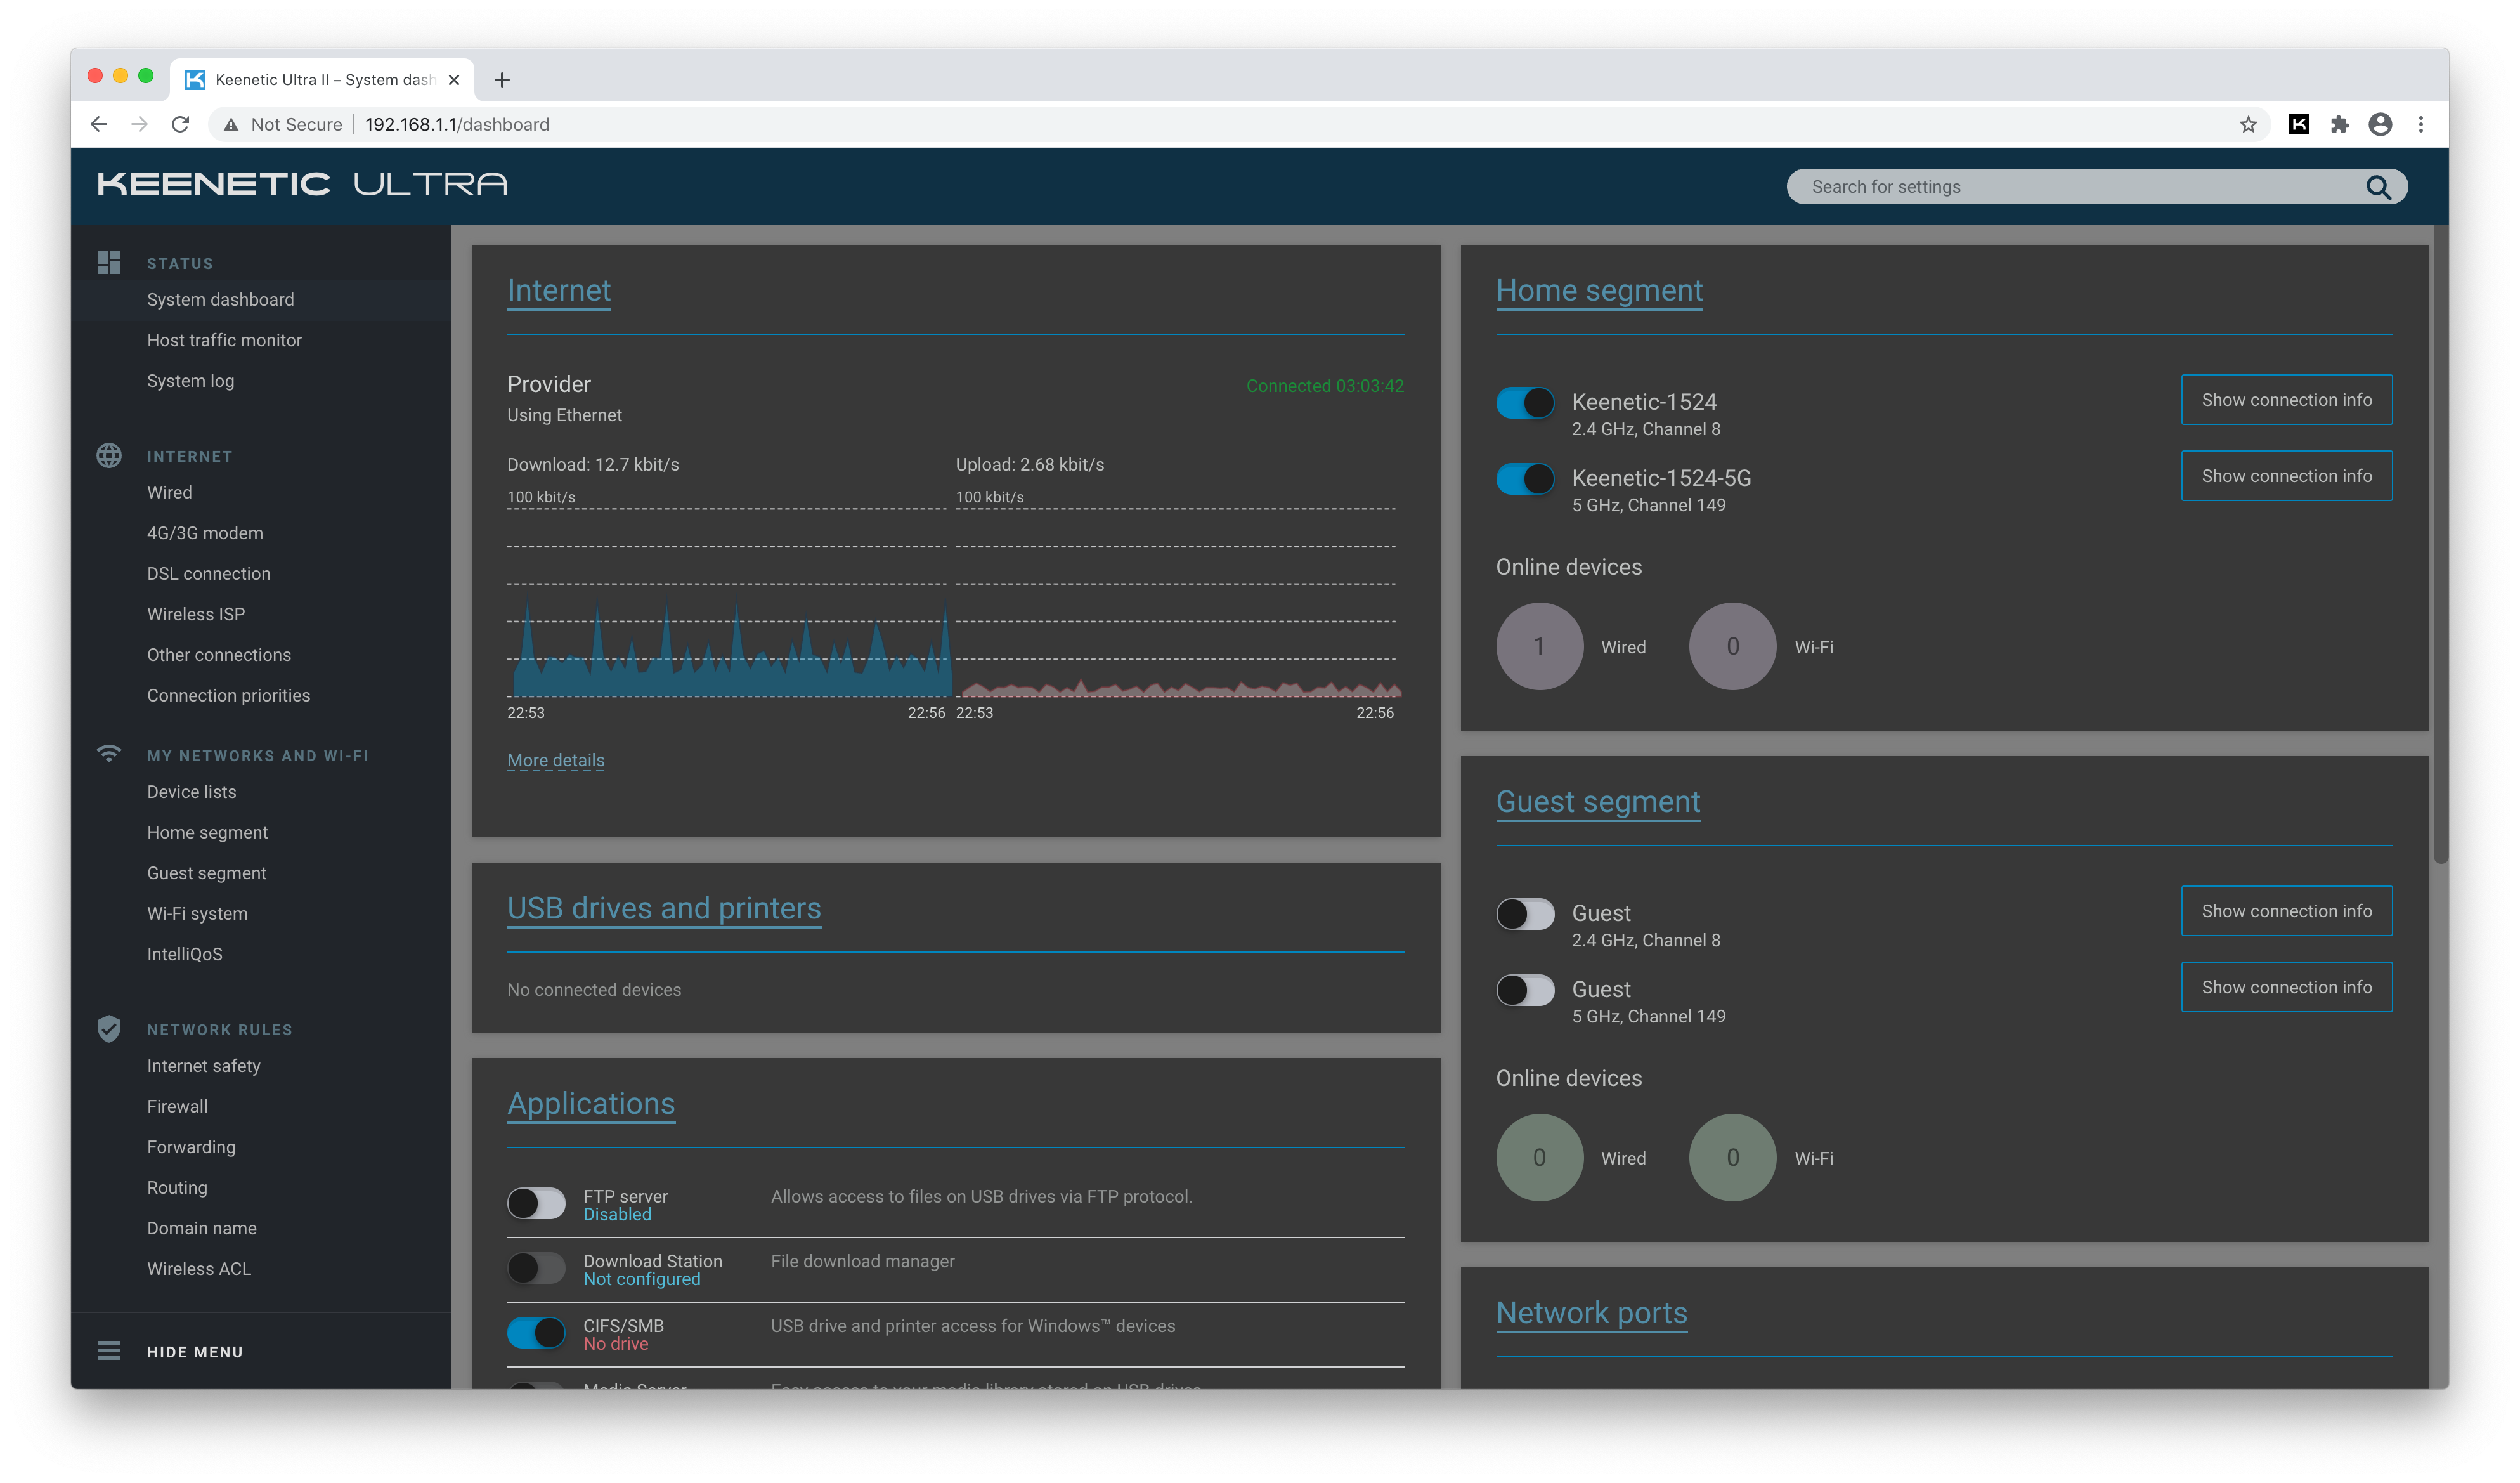This screenshot has height=1483, width=2520.
Task: Click the Internet globe icon in sidebar
Action: pyautogui.click(x=109, y=456)
